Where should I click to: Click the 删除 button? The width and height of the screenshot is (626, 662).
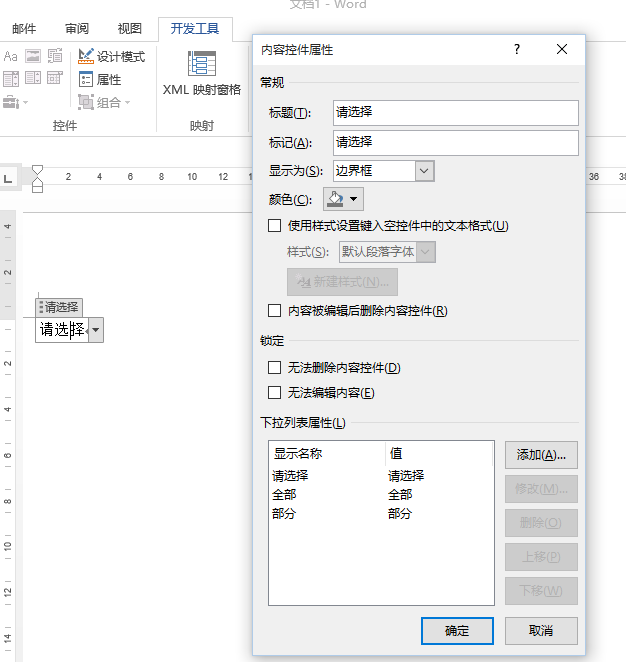[541, 523]
